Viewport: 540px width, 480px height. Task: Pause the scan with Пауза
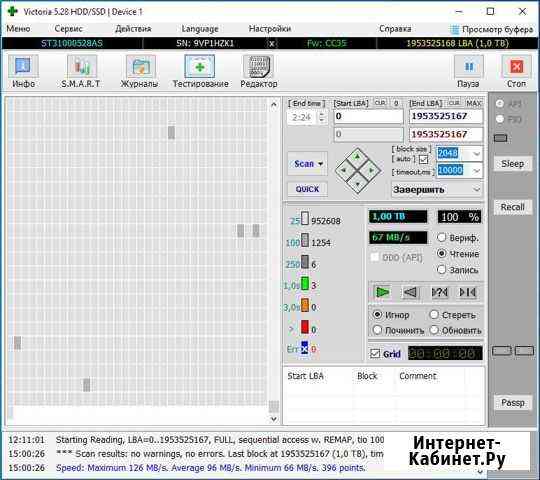point(468,71)
